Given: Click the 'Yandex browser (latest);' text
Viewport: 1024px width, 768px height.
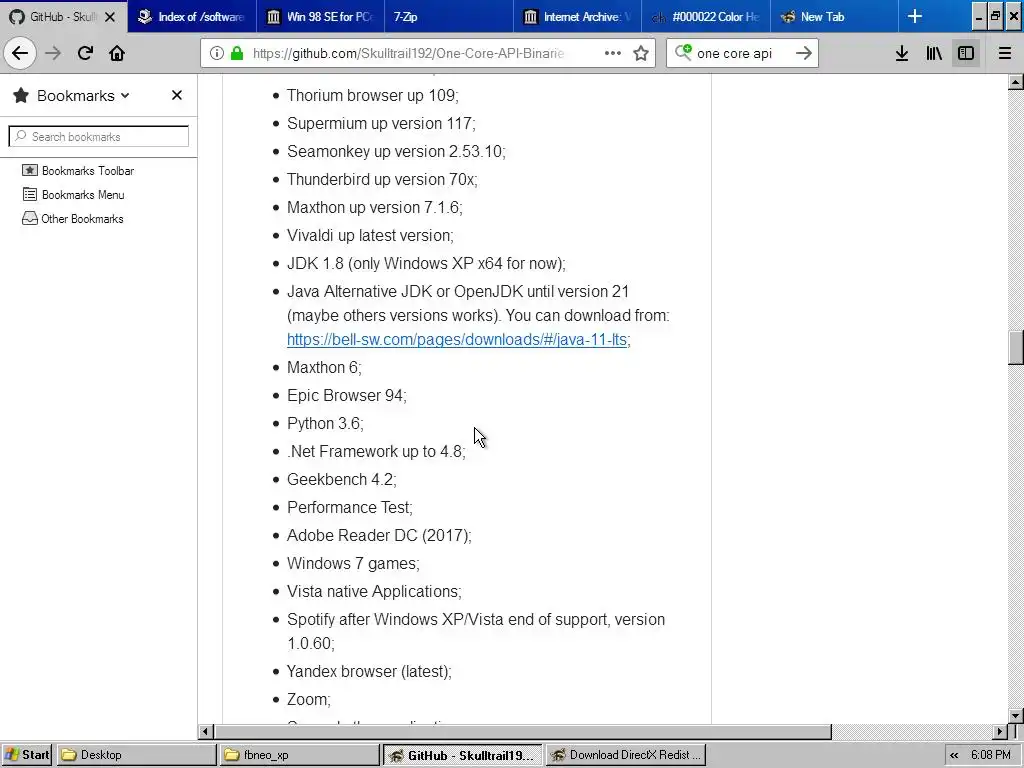Looking at the screenshot, I should click(369, 672).
